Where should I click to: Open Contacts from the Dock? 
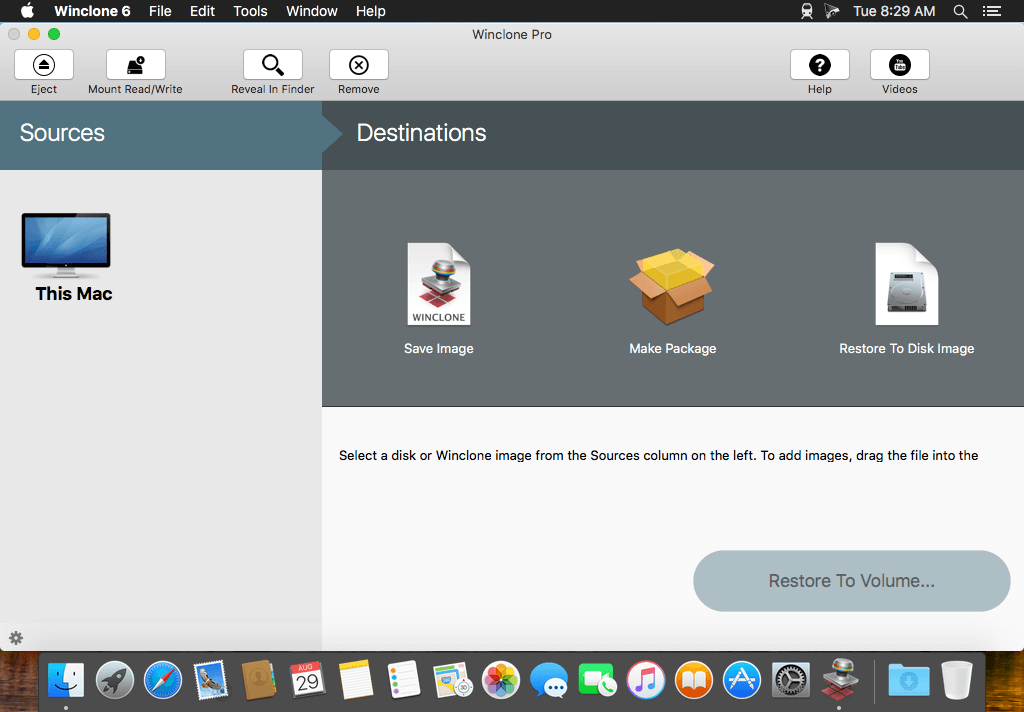pos(259,680)
